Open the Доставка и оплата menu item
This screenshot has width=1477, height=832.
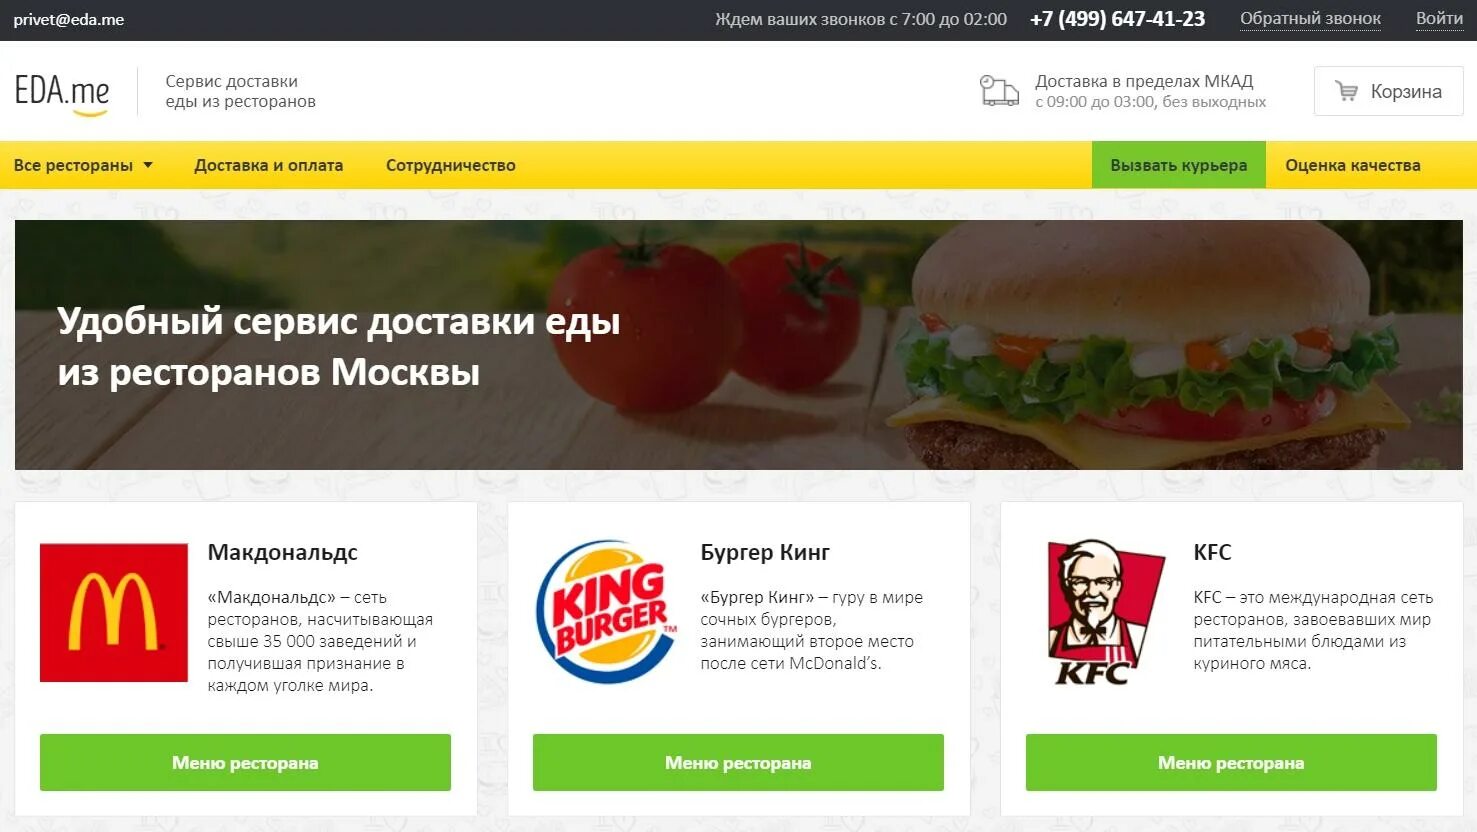coord(268,165)
